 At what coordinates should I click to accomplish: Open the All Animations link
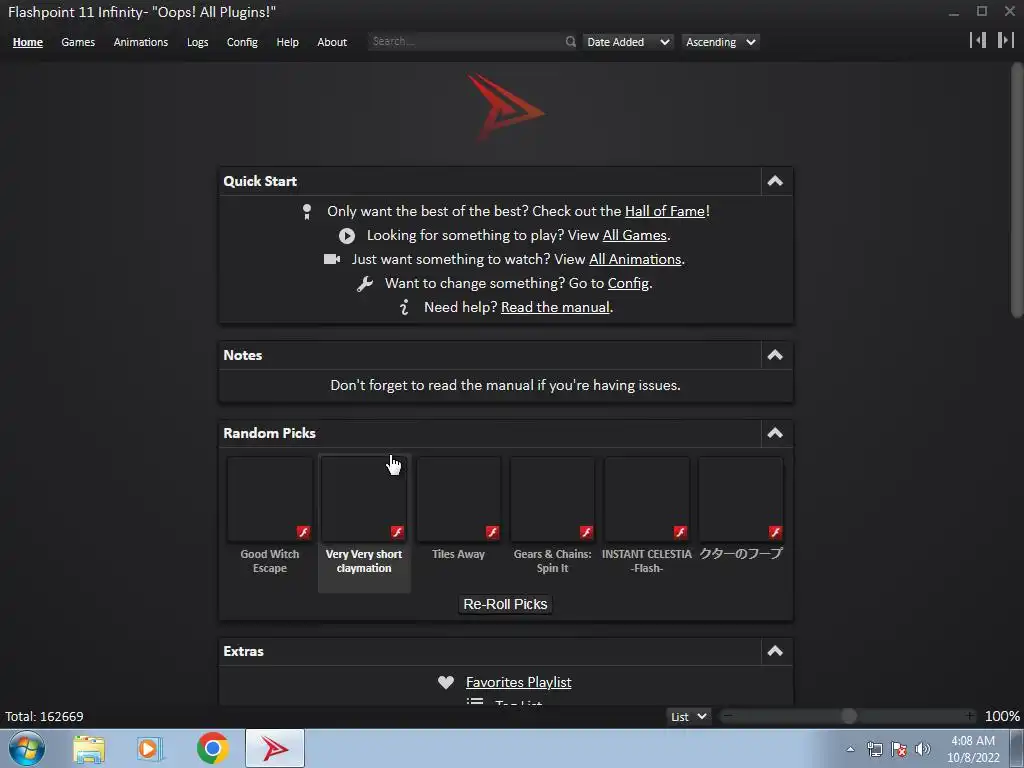tap(635, 259)
